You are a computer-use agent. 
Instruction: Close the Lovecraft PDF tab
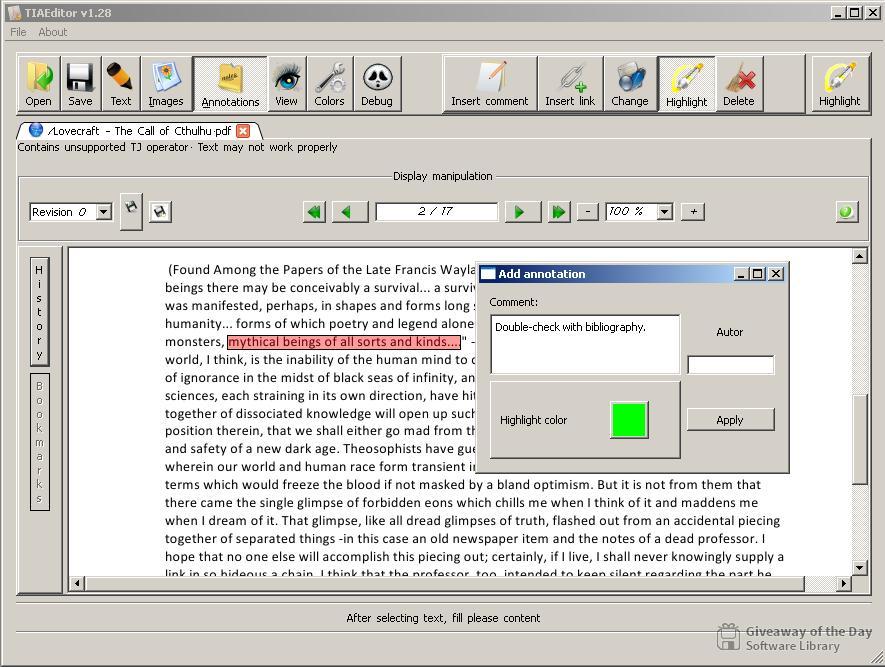coord(243,131)
